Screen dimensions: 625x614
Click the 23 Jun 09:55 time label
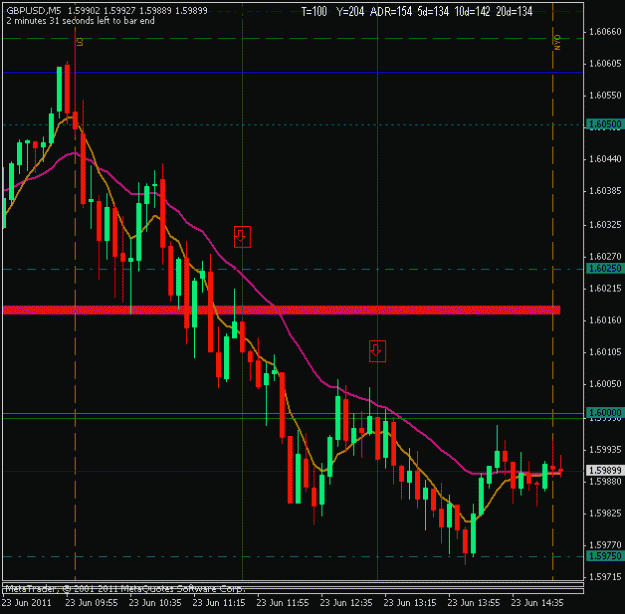(x=91, y=602)
